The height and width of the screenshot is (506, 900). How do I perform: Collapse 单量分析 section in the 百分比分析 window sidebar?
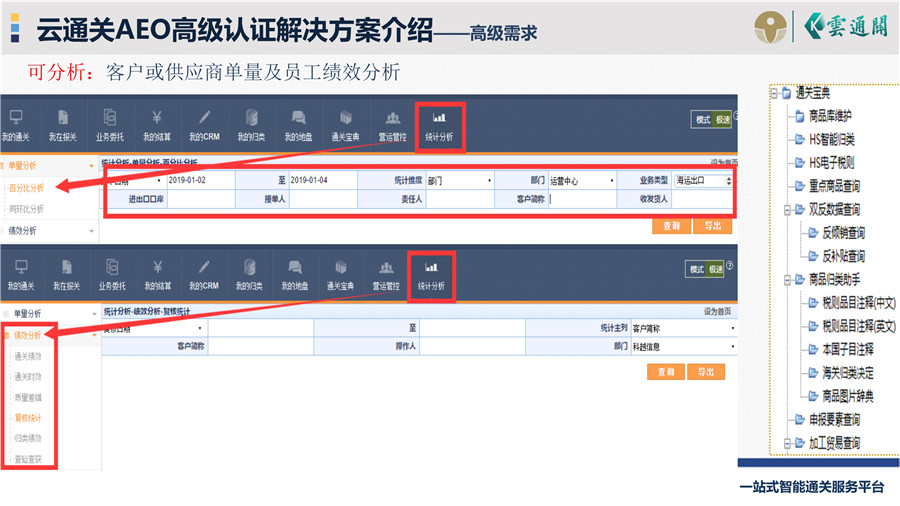click(91, 166)
